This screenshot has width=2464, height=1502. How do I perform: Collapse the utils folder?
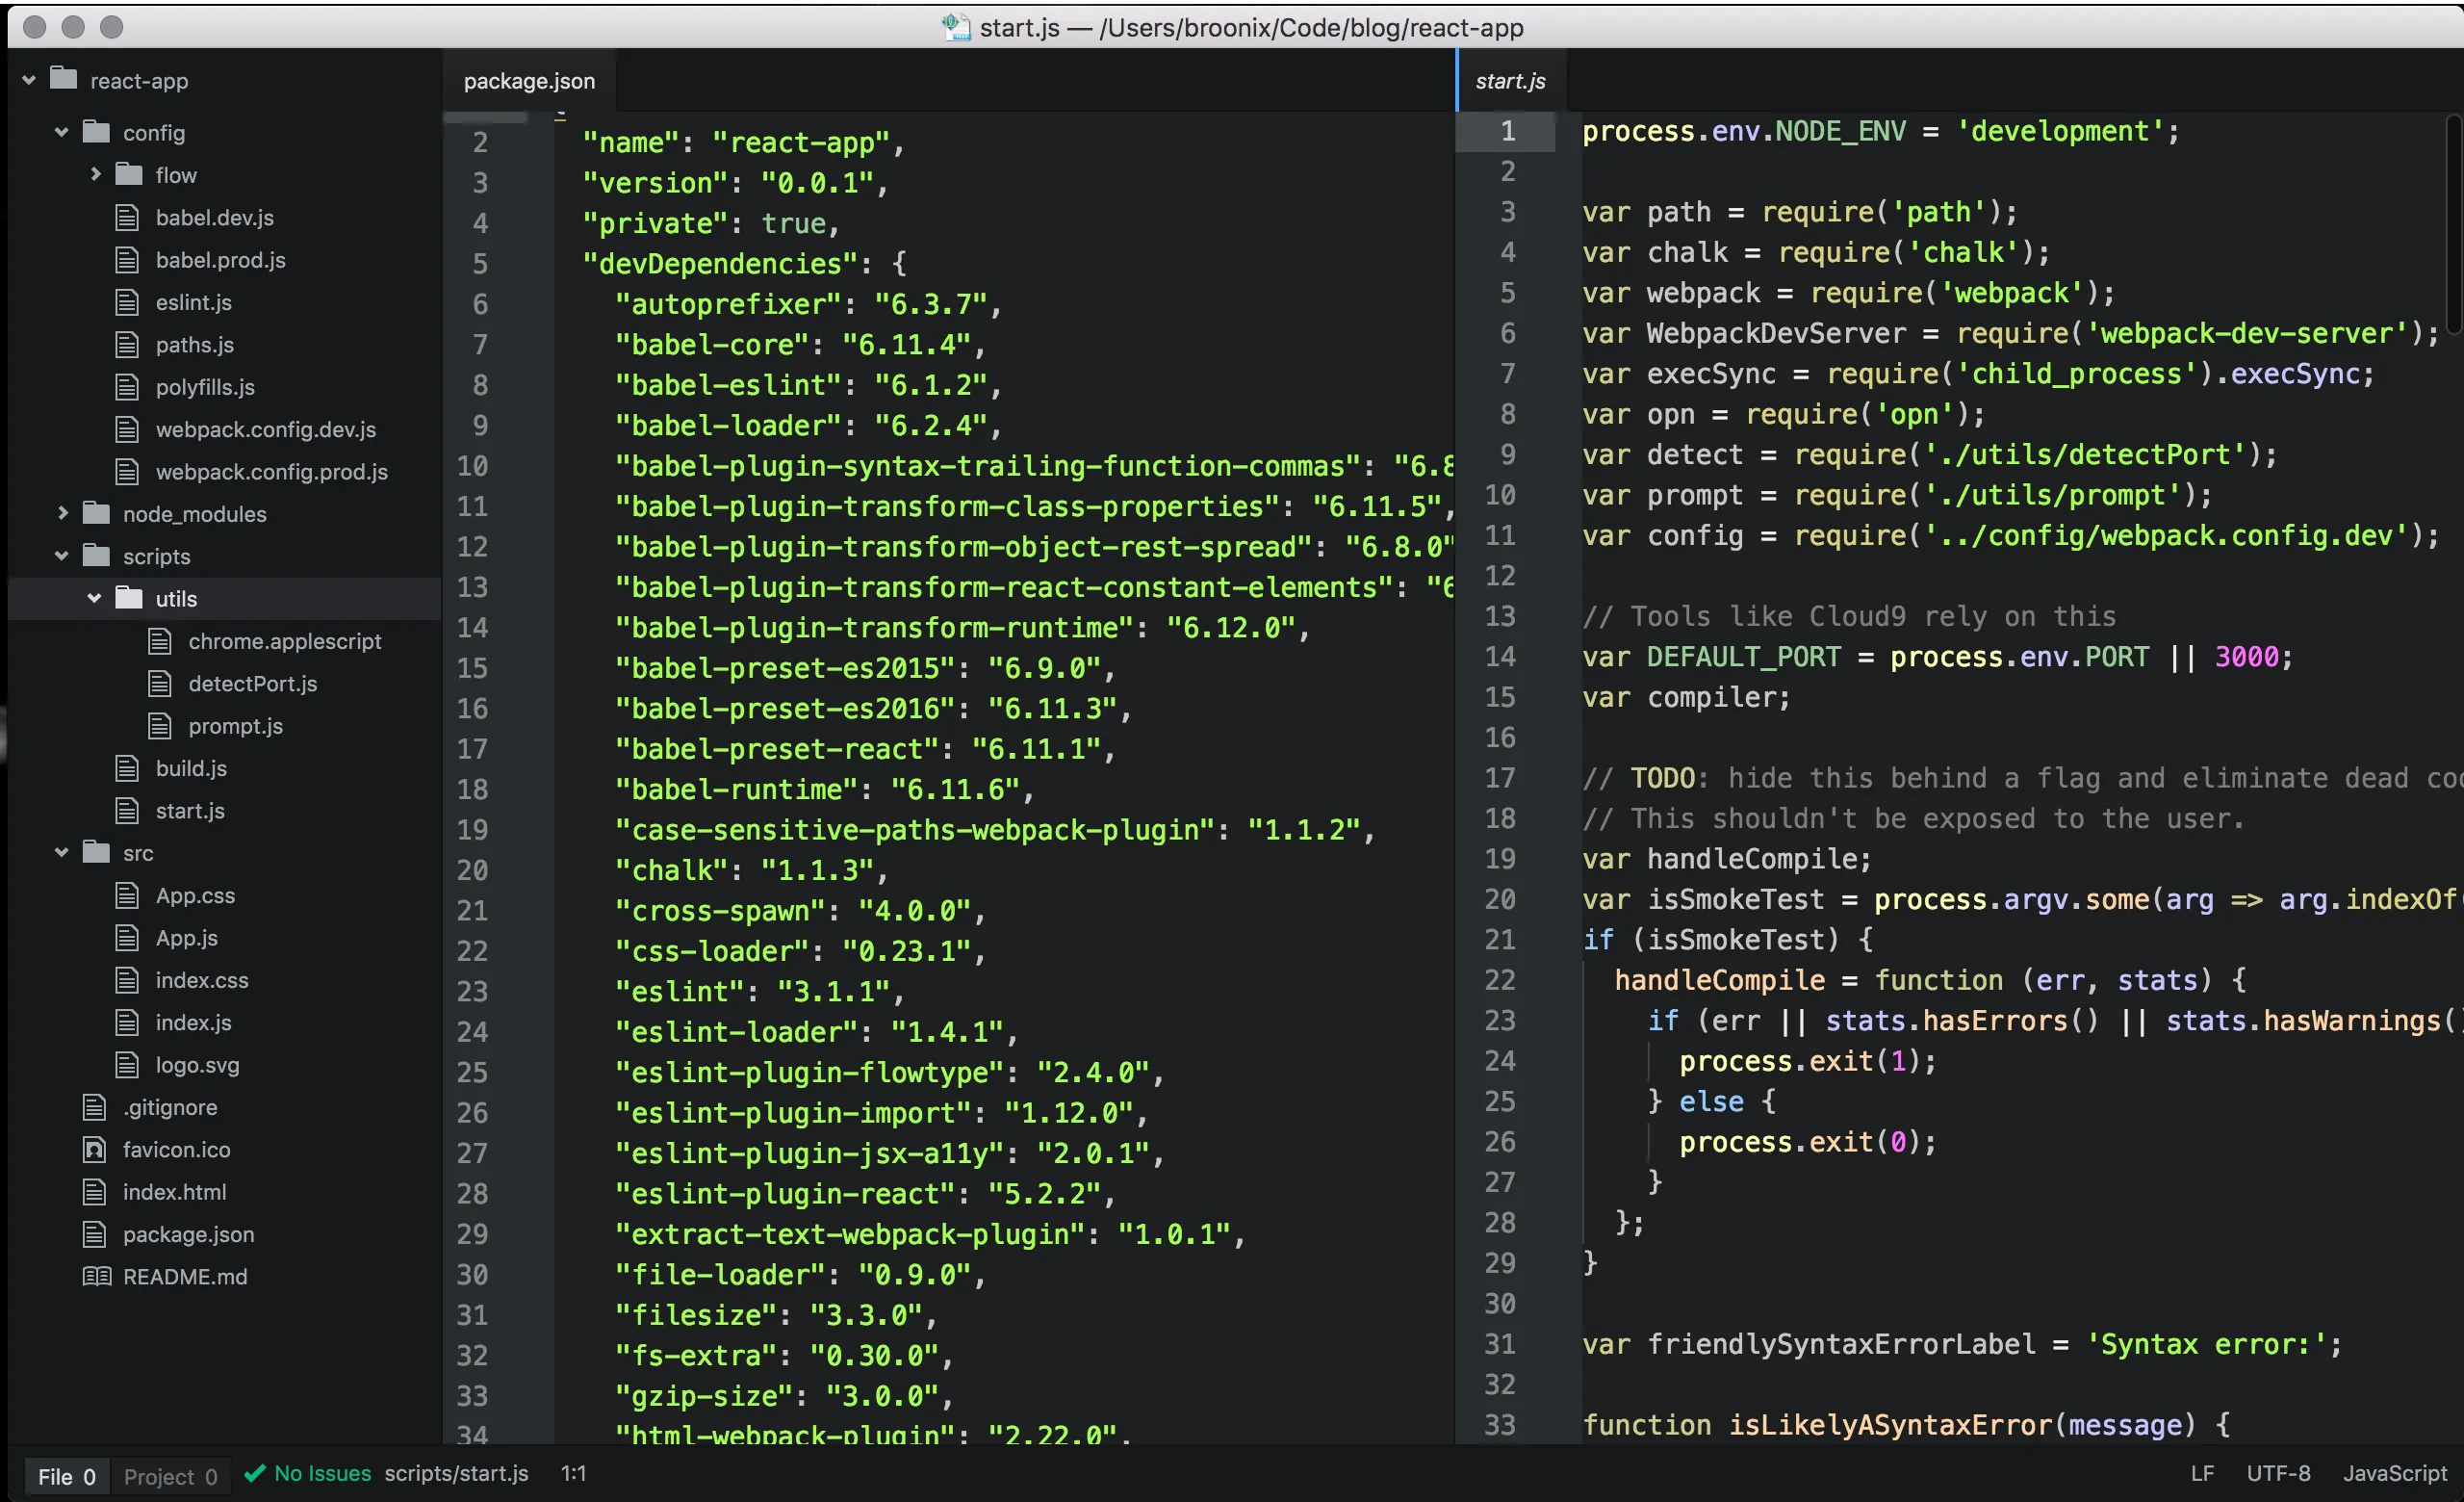pyautogui.click(x=95, y=598)
